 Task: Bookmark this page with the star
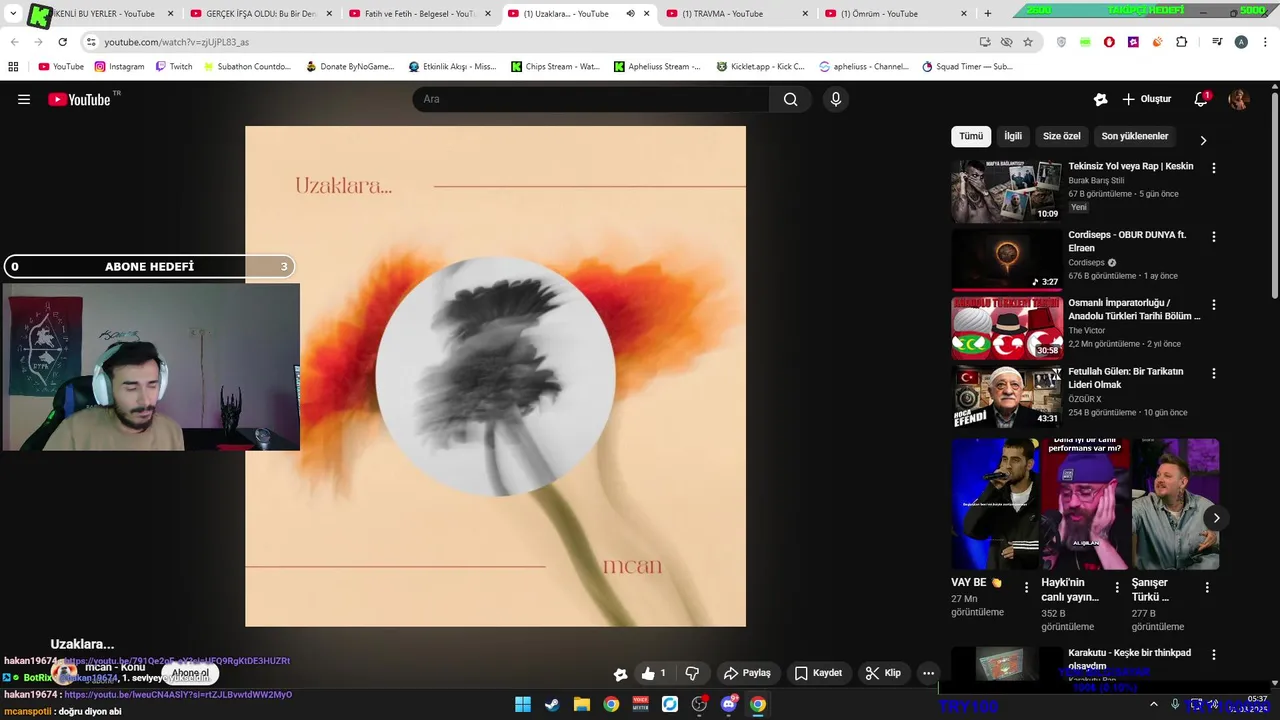click(1027, 42)
